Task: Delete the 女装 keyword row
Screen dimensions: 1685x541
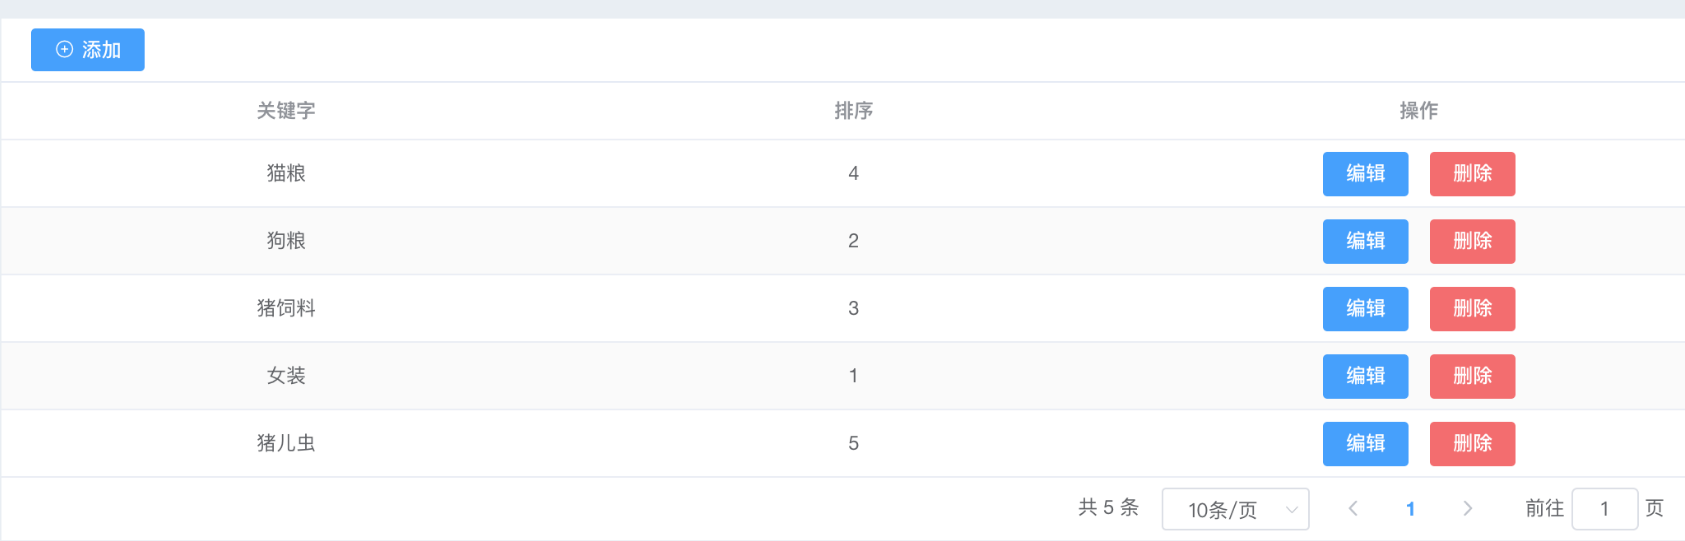Action: click(x=1472, y=376)
